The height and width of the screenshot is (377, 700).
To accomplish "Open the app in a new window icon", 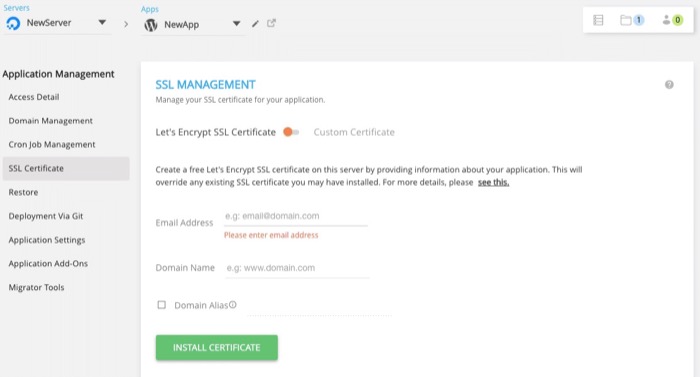I will coord(271,23).
